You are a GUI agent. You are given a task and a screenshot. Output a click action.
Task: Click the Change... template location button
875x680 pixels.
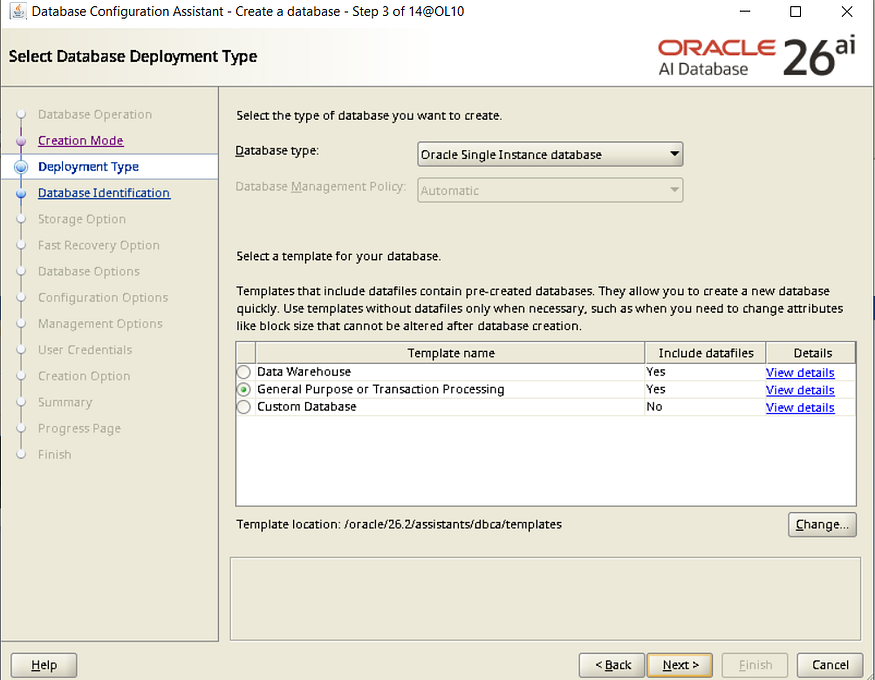822,524
